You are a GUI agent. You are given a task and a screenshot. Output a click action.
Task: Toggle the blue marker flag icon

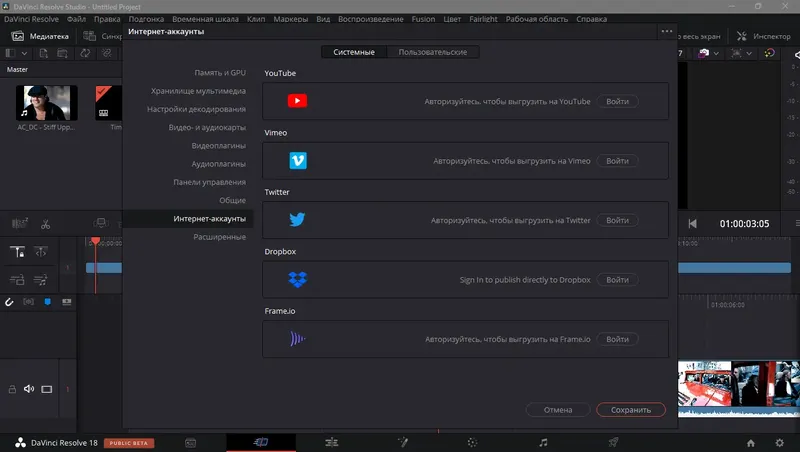(x=47, y=302)
